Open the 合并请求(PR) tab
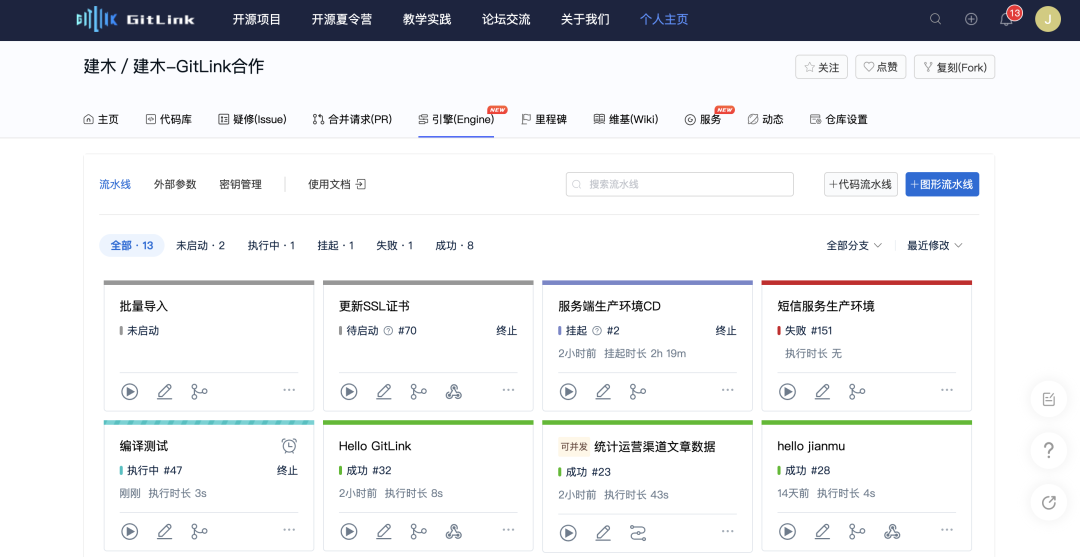 (x=352, y=119)
